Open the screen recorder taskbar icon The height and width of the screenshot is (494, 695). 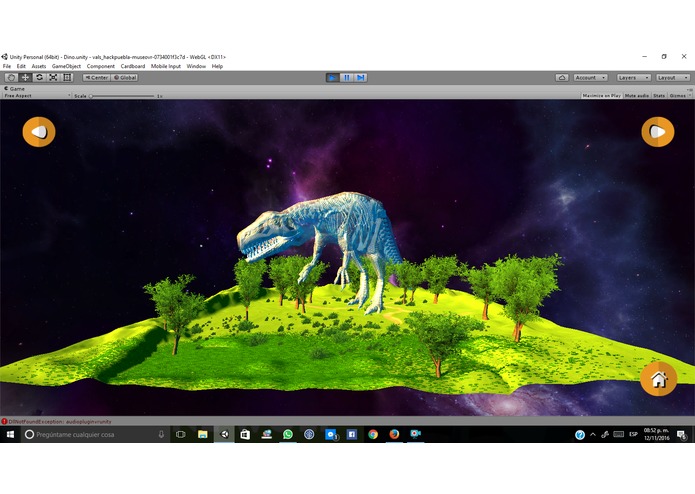415,435
